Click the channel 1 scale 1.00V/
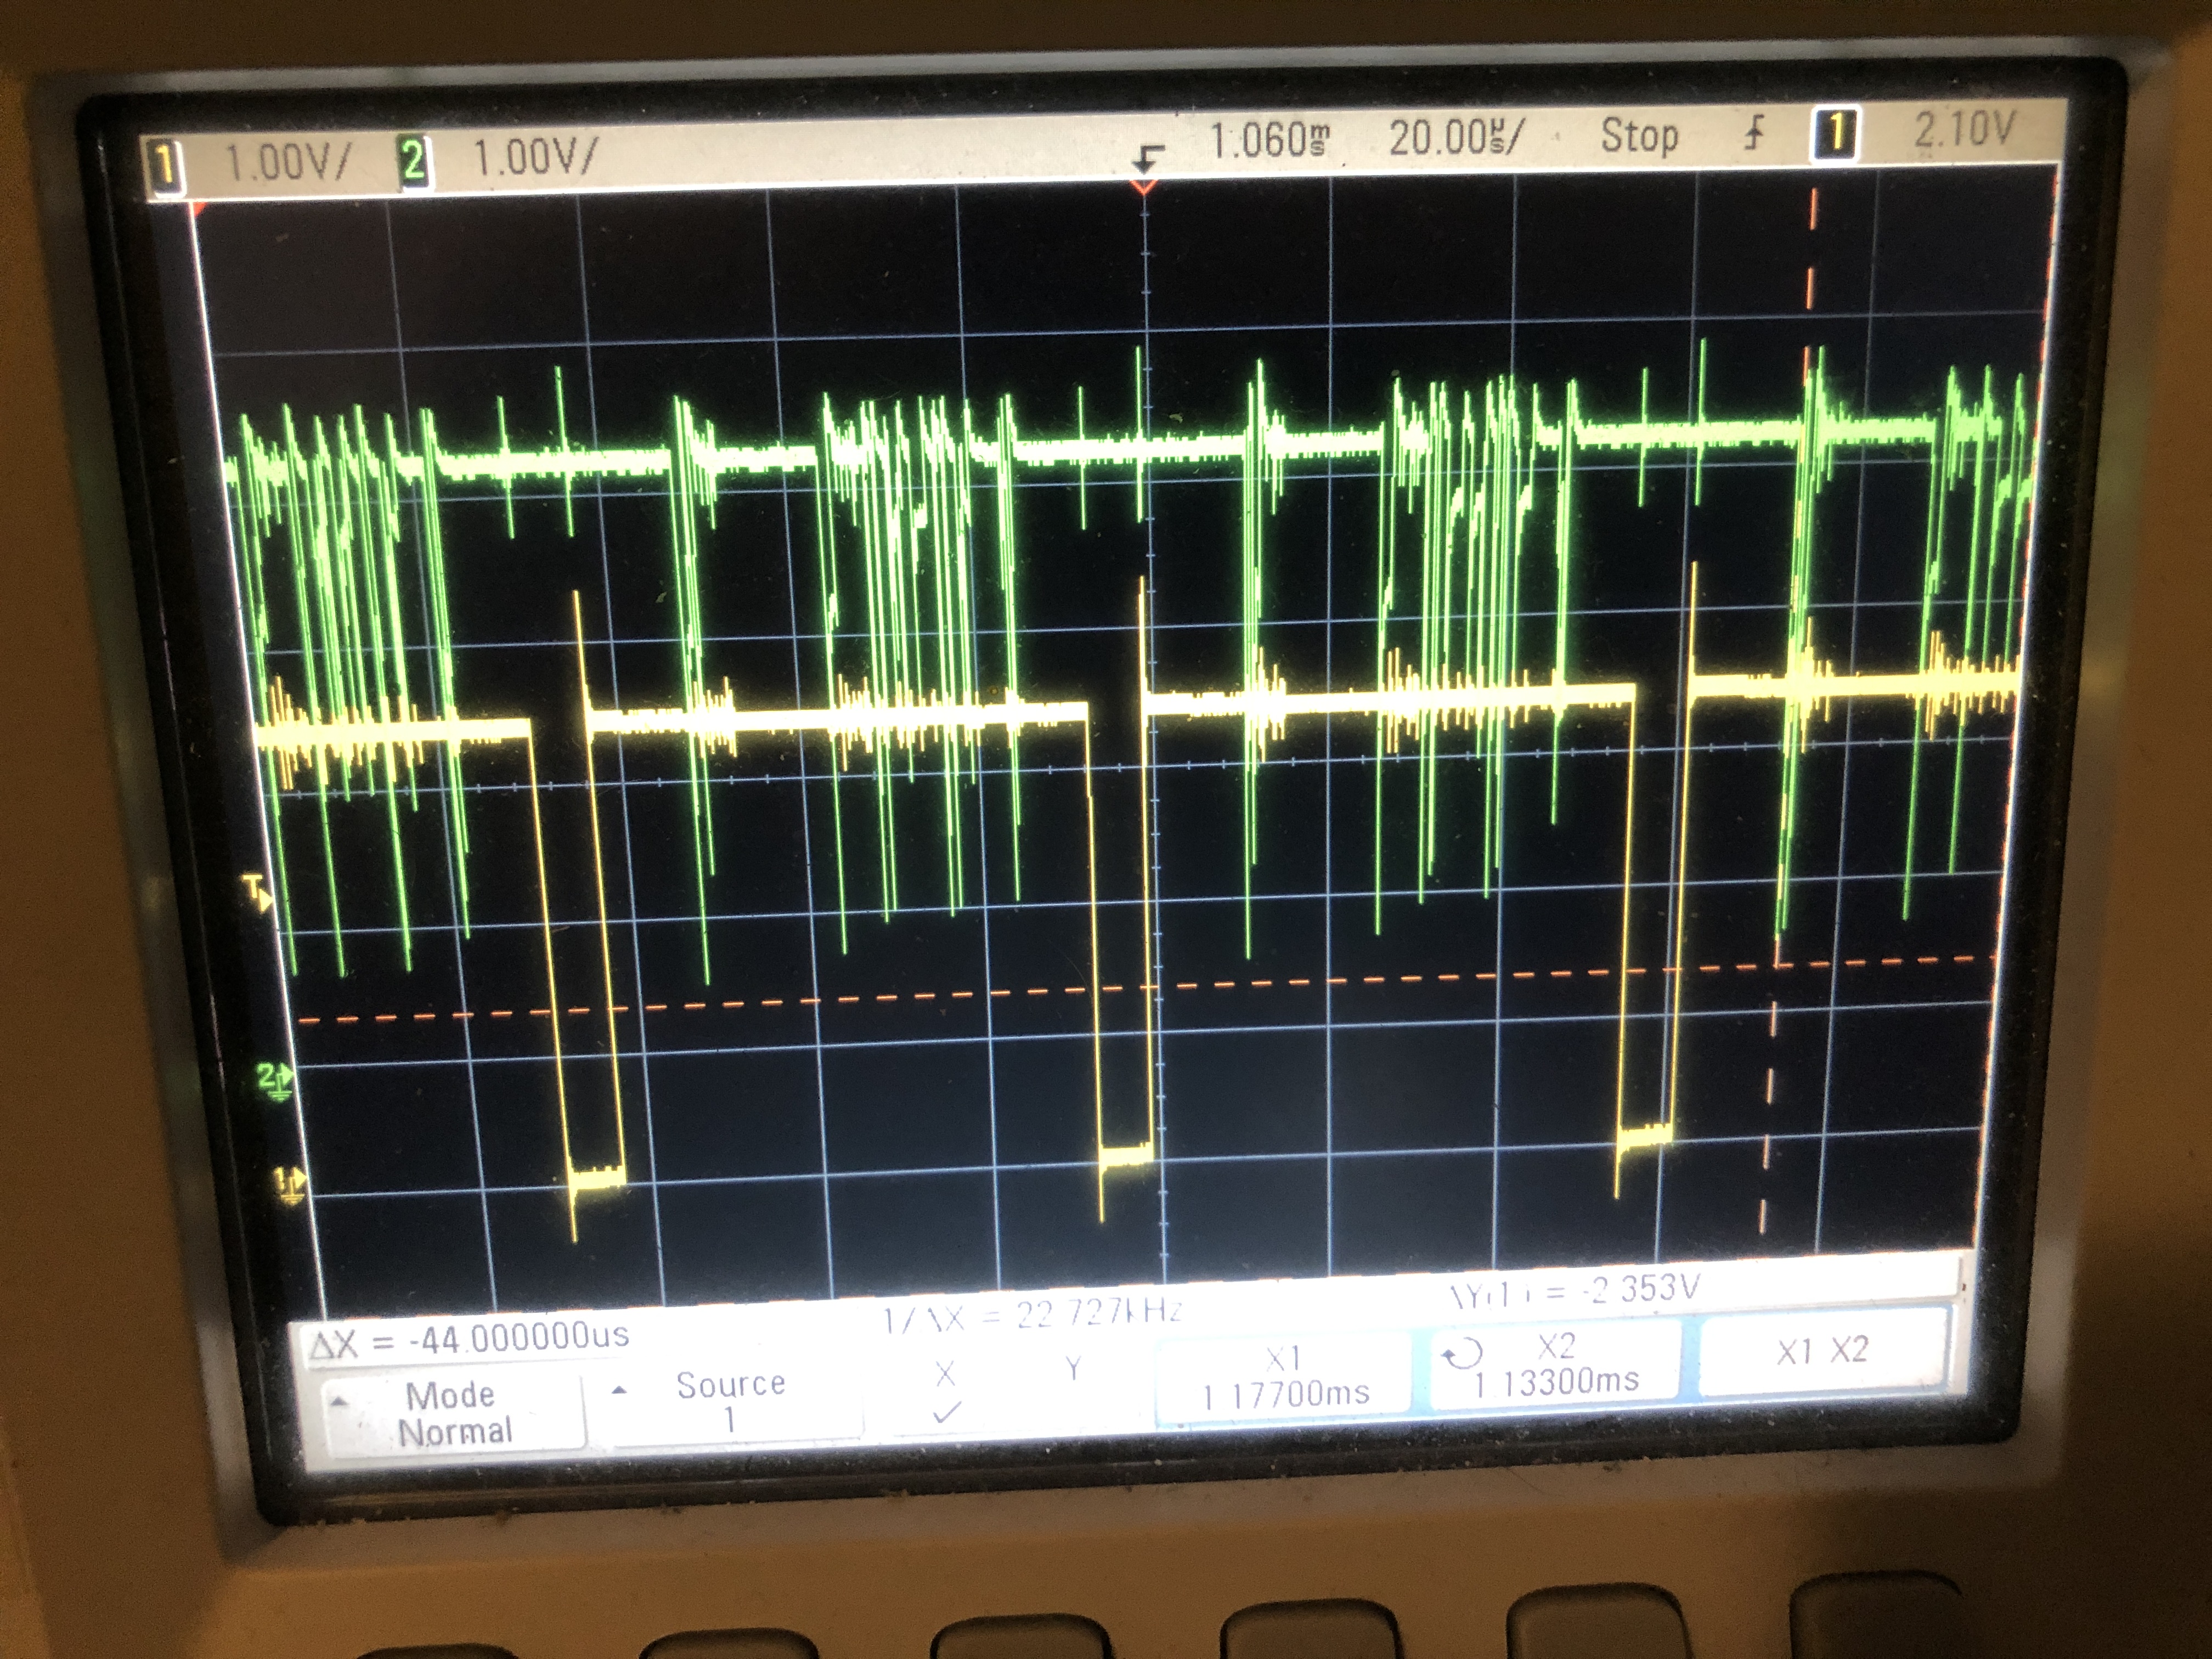2212x1659 pixels. tap(288, 162)
